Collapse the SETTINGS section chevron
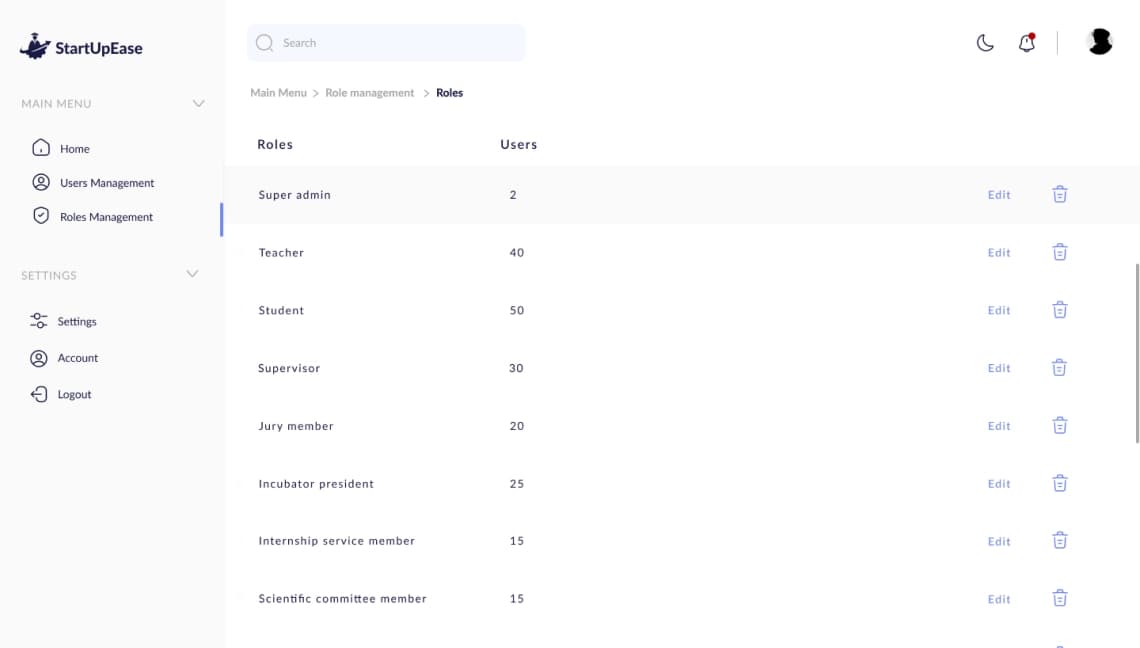The image size is (1140, 648). [x=192, y=274]
